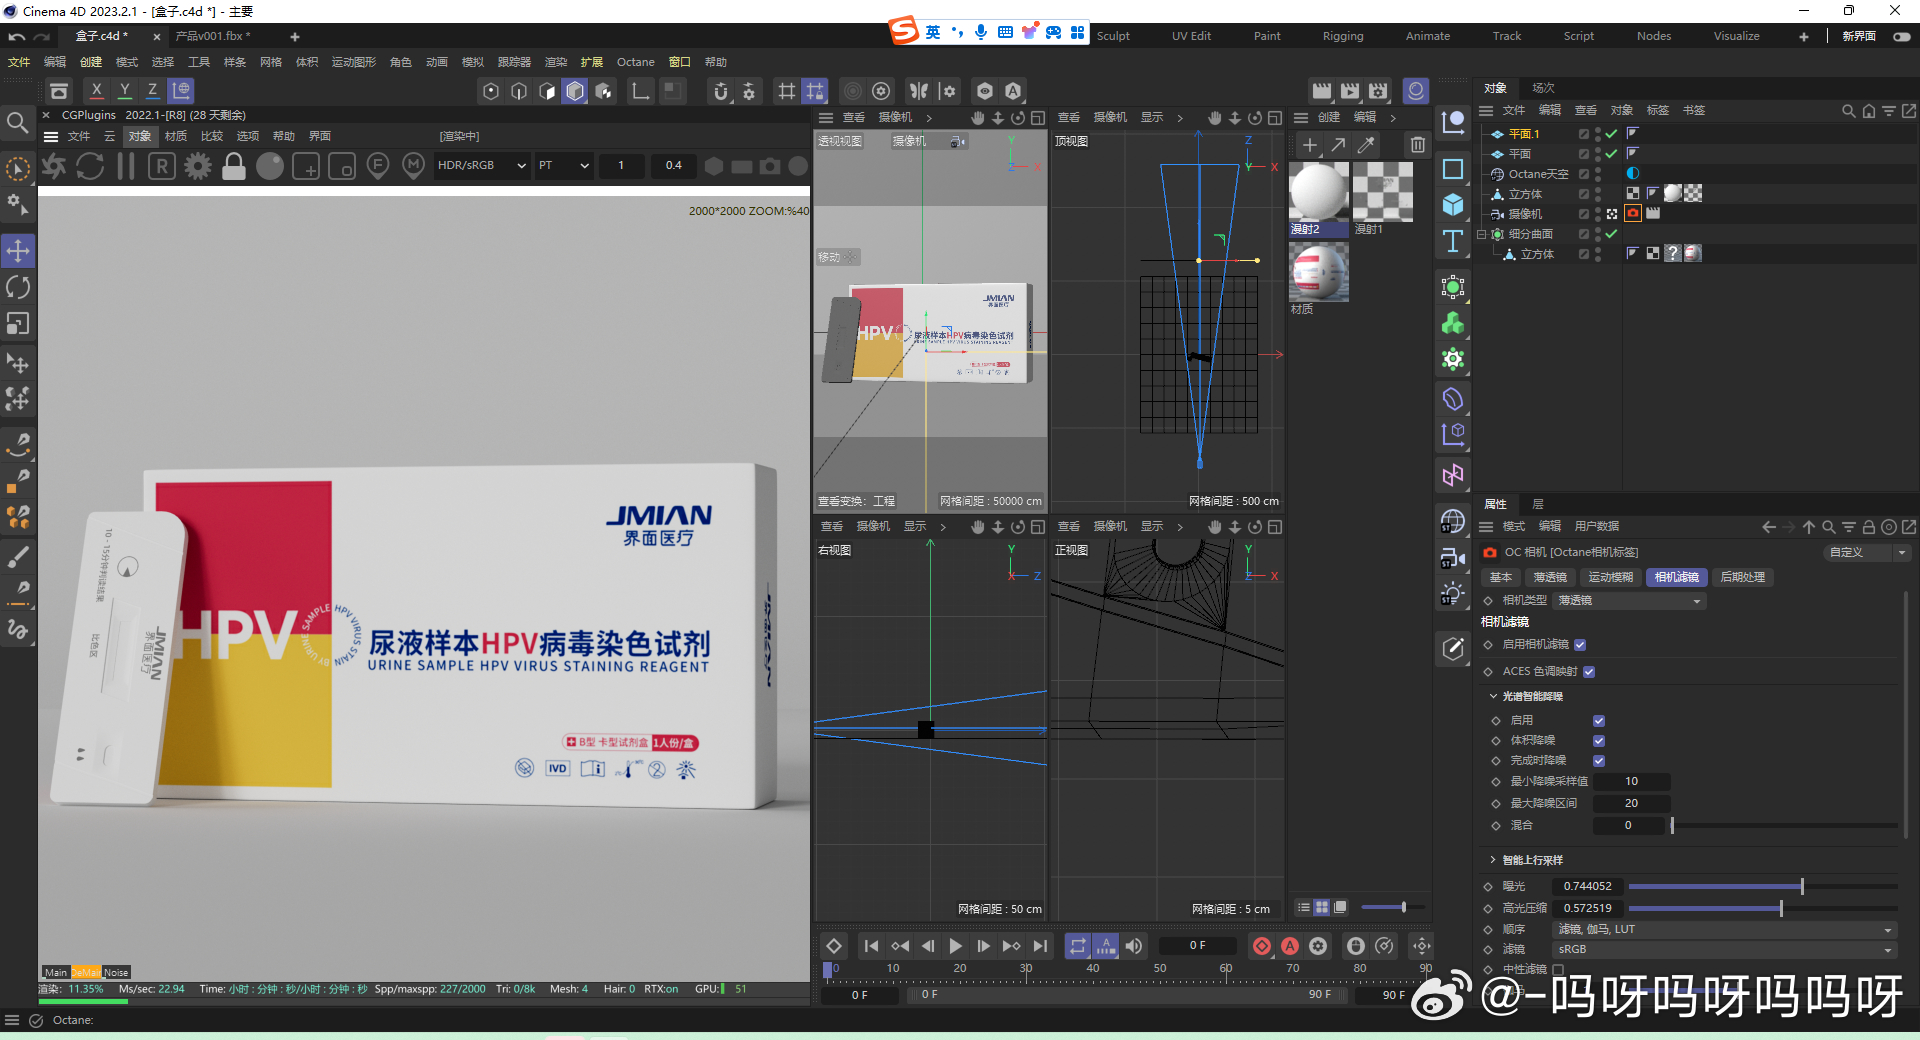Toggle 完成时降噪 checkbox
Viewport: 1920px width, 1040px height.
[1599, 761]
